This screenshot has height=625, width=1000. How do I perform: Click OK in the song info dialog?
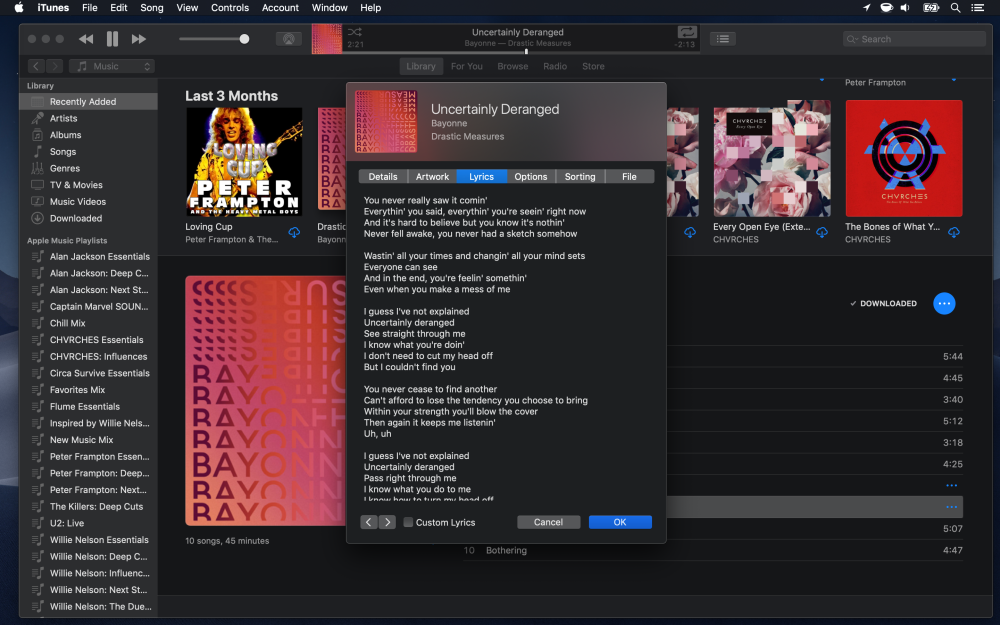tap(620, 522)
